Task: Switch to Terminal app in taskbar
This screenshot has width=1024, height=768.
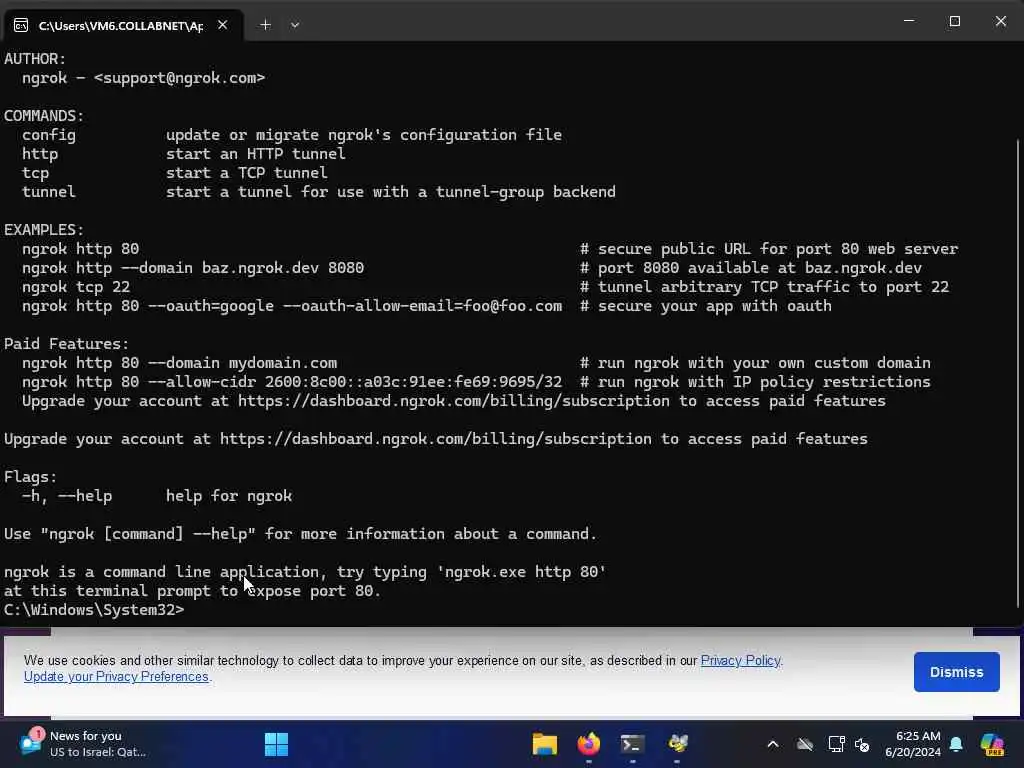Action: (632, 744)
